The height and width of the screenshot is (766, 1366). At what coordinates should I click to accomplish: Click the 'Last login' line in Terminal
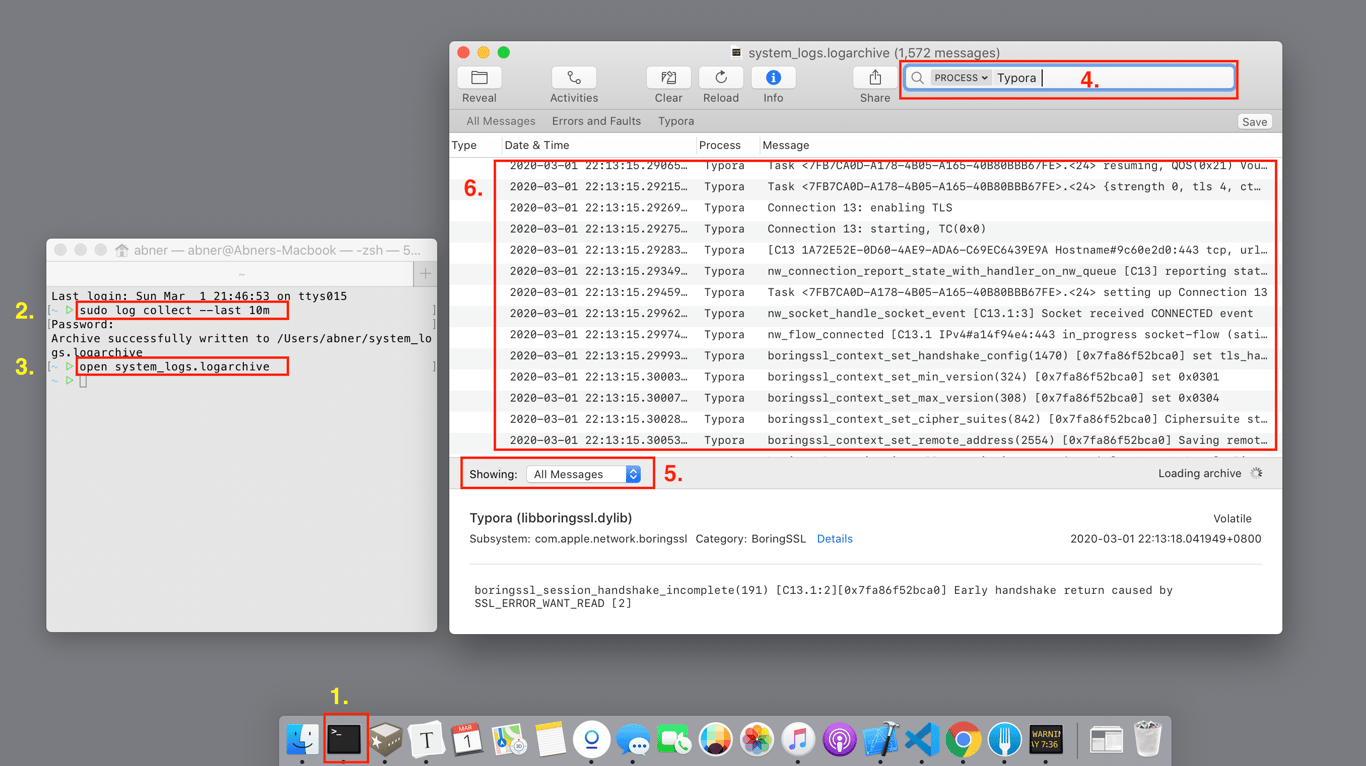point(199,296)
